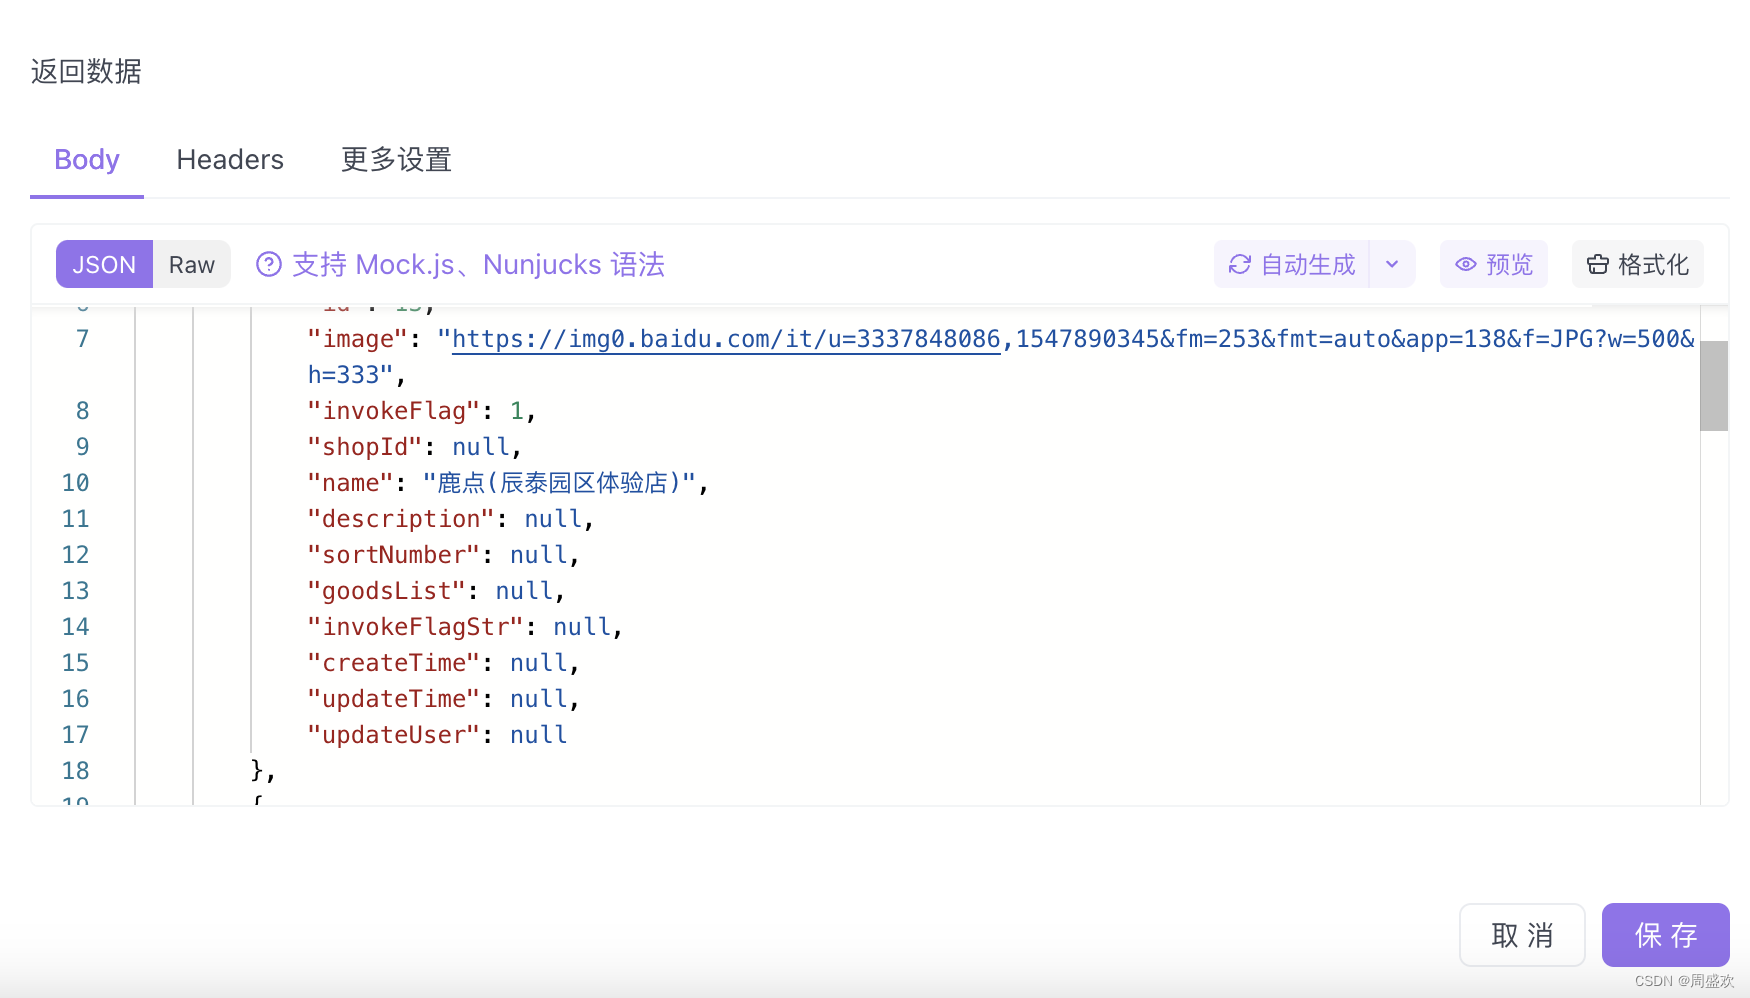The width and height of the screenshot is (1750, 998).
Task: Click the invokeFlag value 1
Action: coord(517,411)
